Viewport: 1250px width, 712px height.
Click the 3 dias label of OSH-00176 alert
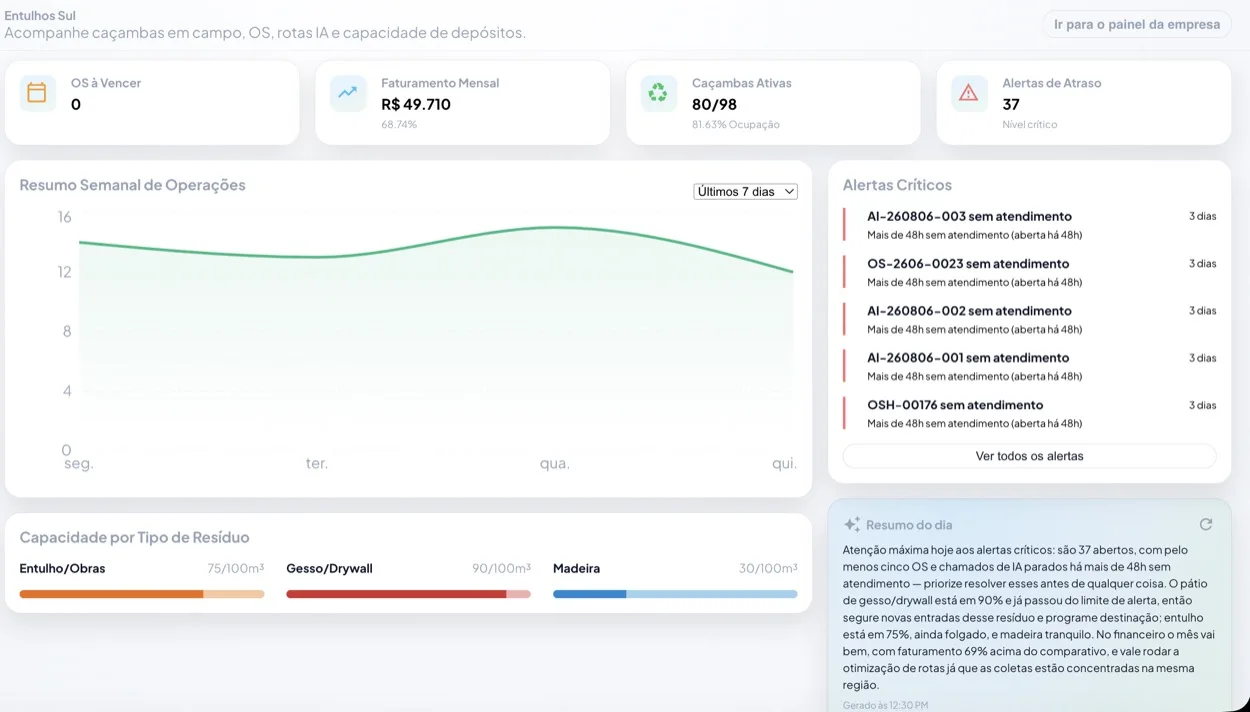point(1203,405)
